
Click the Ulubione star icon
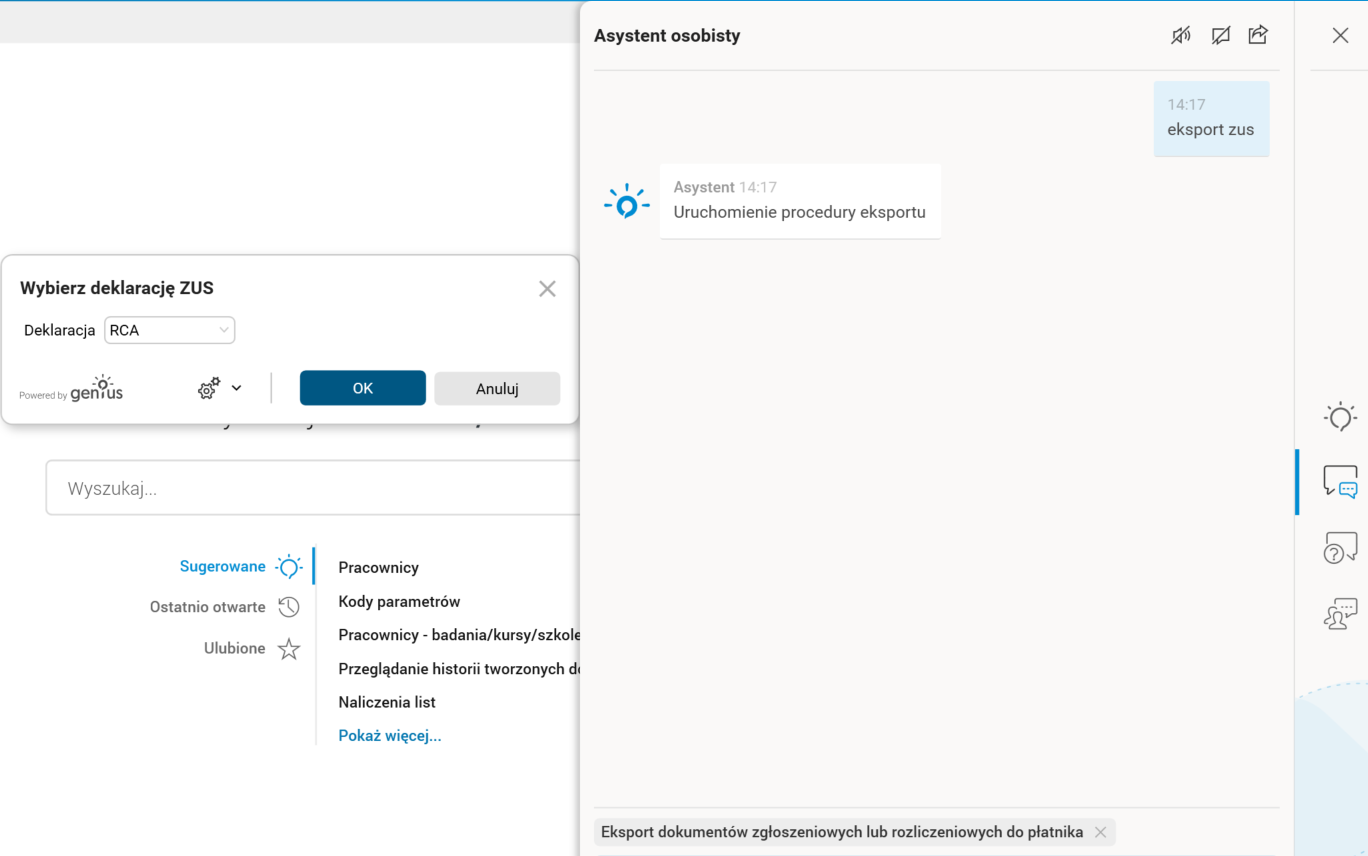tap(289, 649)
